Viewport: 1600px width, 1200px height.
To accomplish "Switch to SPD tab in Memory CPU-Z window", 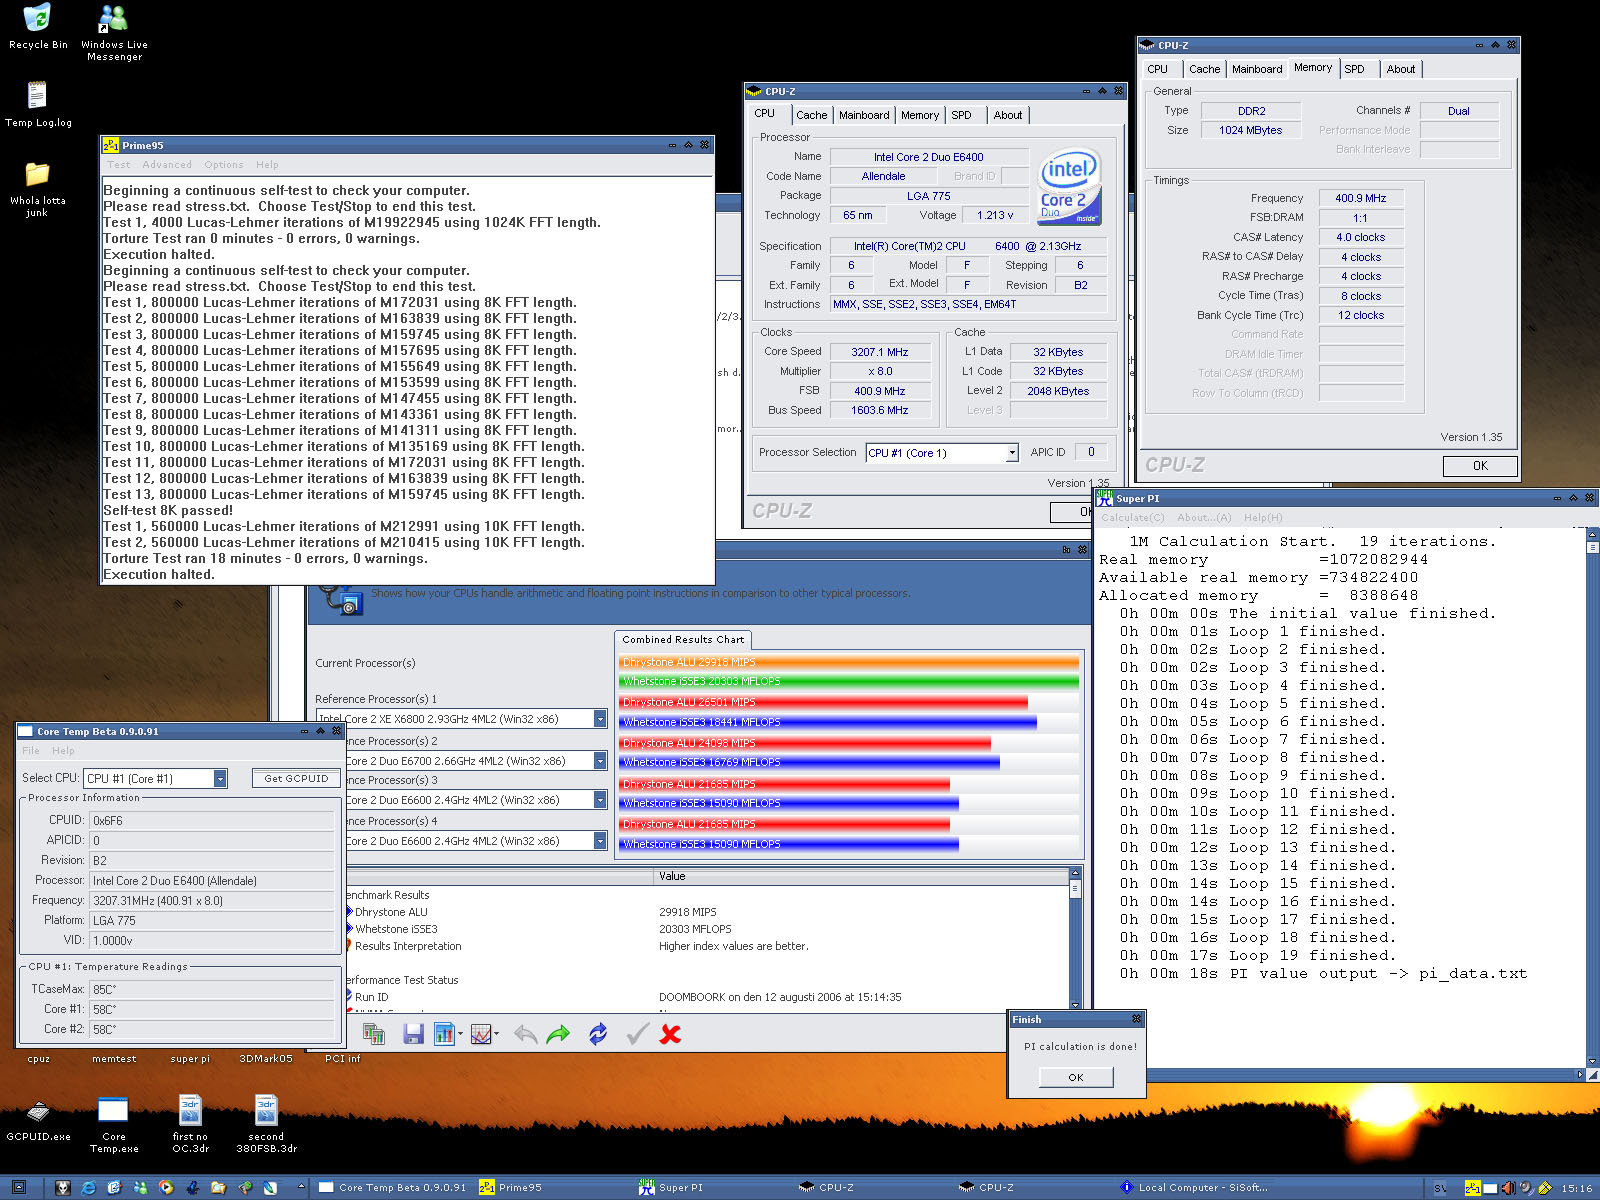I will 1354,69.
